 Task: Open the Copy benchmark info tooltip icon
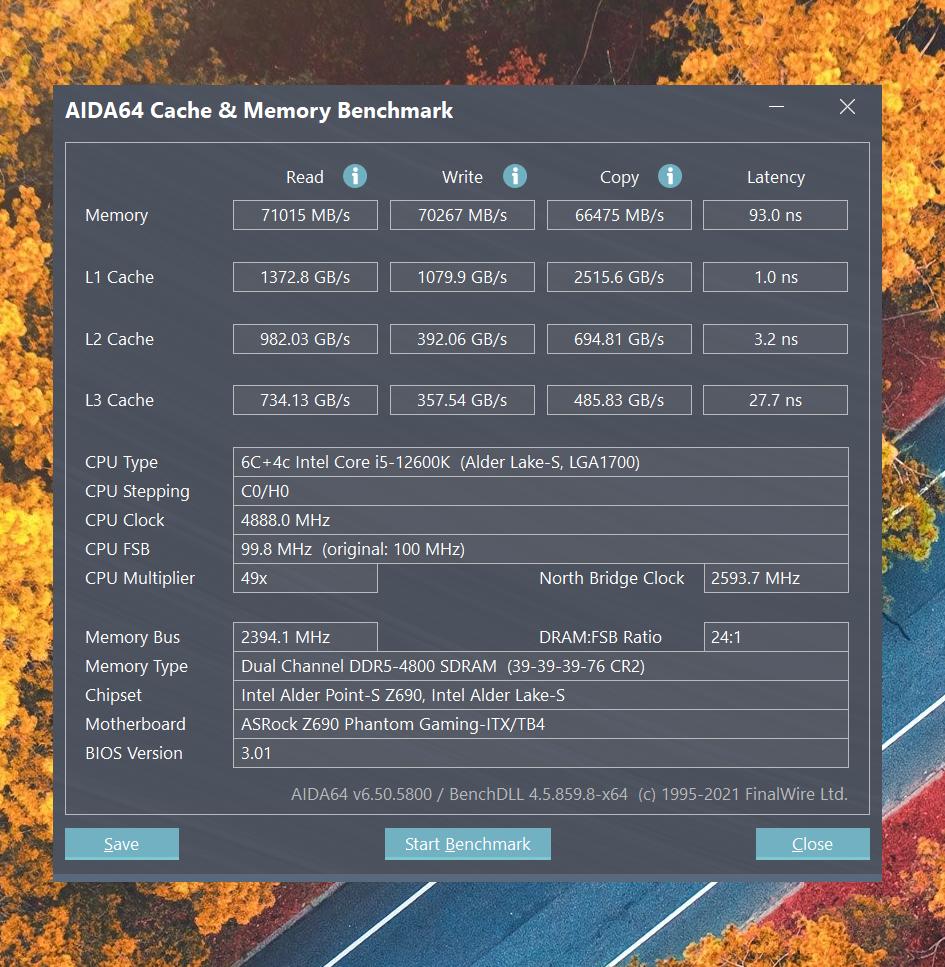coord(671,176)
